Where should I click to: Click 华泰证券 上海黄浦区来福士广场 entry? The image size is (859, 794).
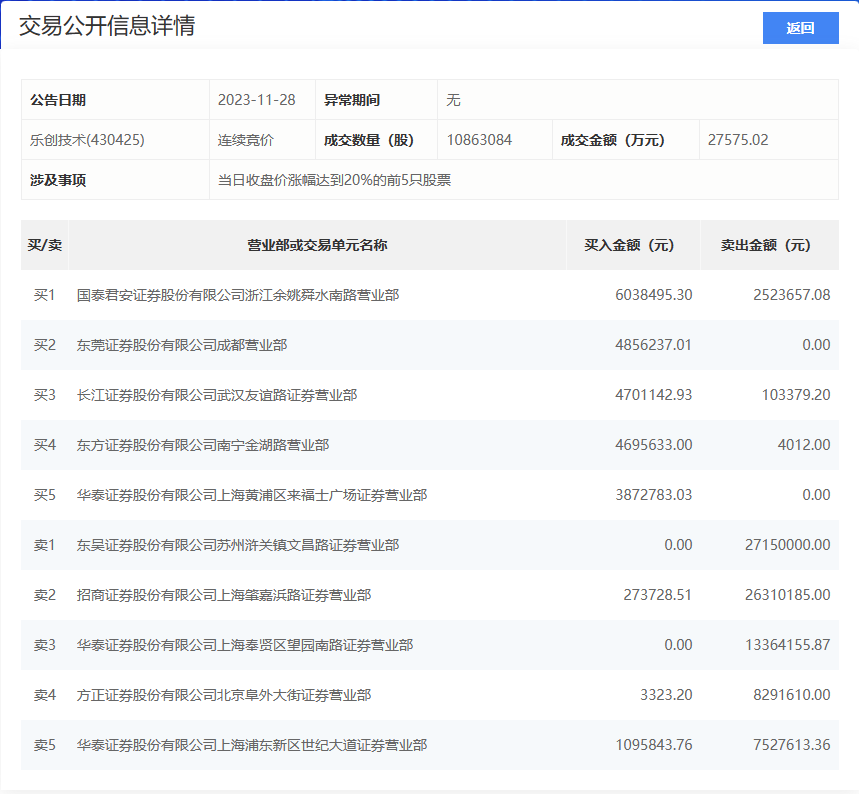click(x=252, y=495)
